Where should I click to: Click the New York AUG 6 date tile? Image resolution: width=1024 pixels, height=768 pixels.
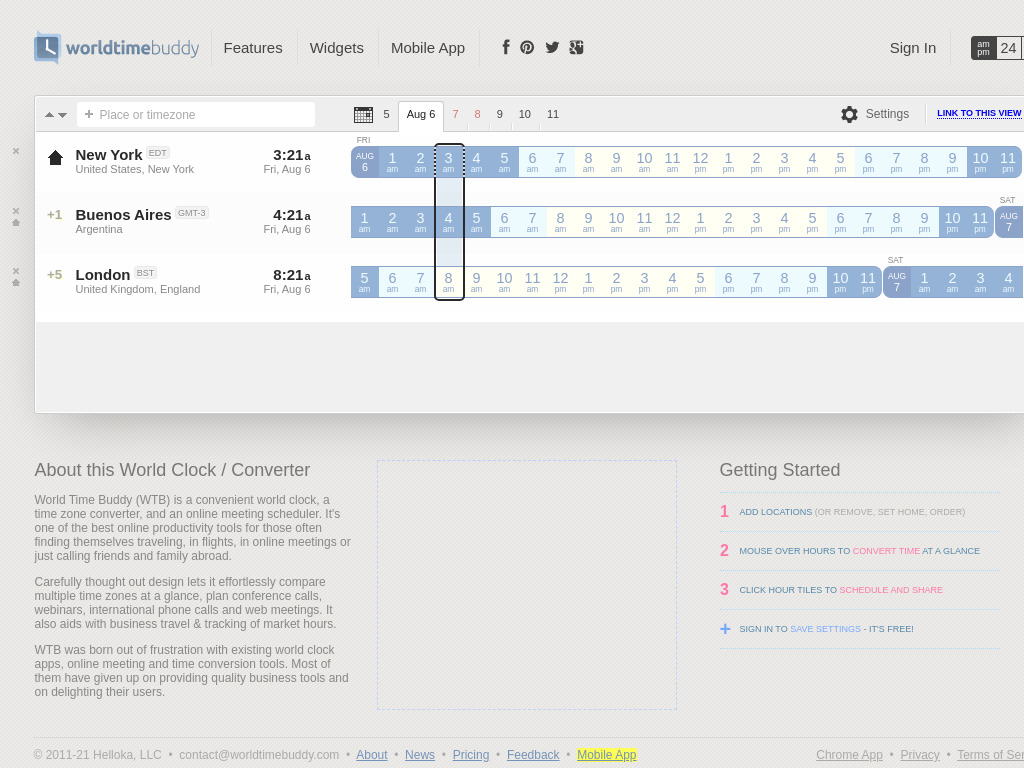tap(364, 162)
